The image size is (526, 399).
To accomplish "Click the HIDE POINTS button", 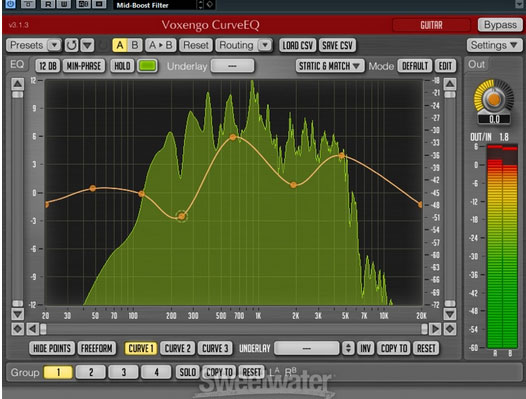I will pyautogui.click(x=52, y=348).
